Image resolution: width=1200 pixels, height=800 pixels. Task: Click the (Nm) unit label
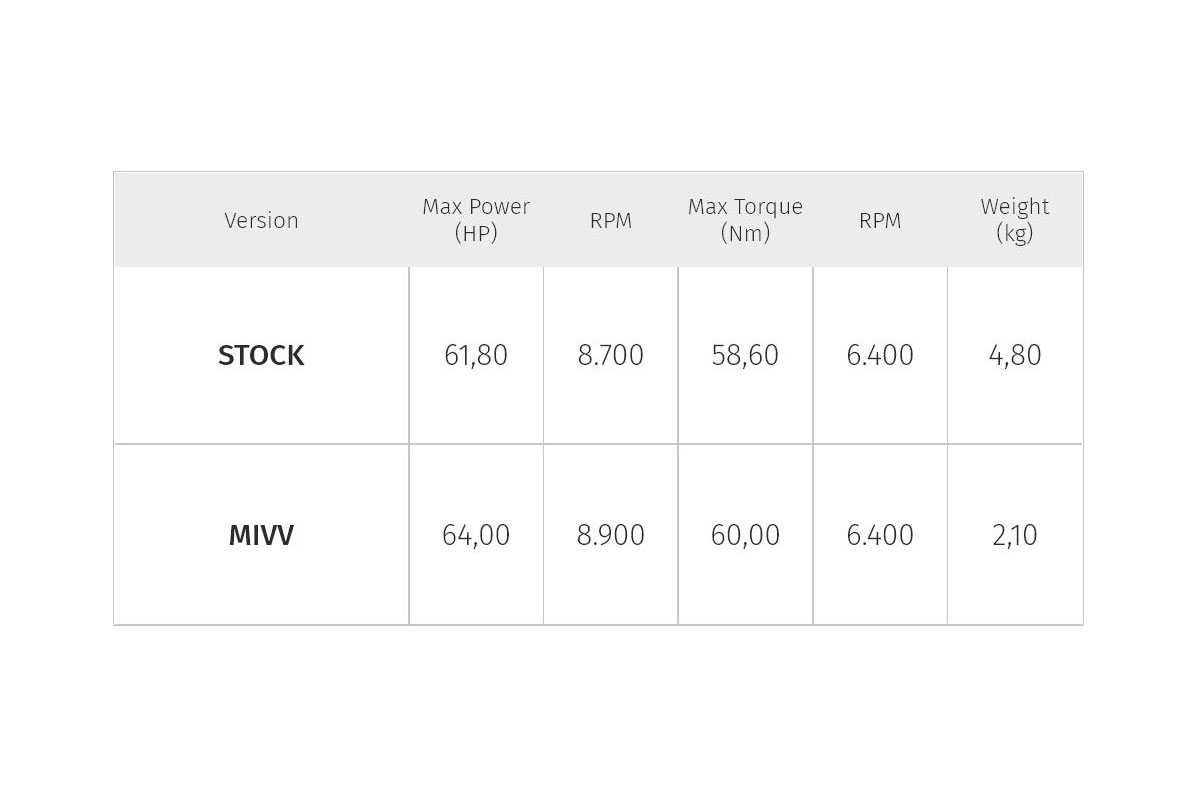pyautogui.click(x=745, y=233)
